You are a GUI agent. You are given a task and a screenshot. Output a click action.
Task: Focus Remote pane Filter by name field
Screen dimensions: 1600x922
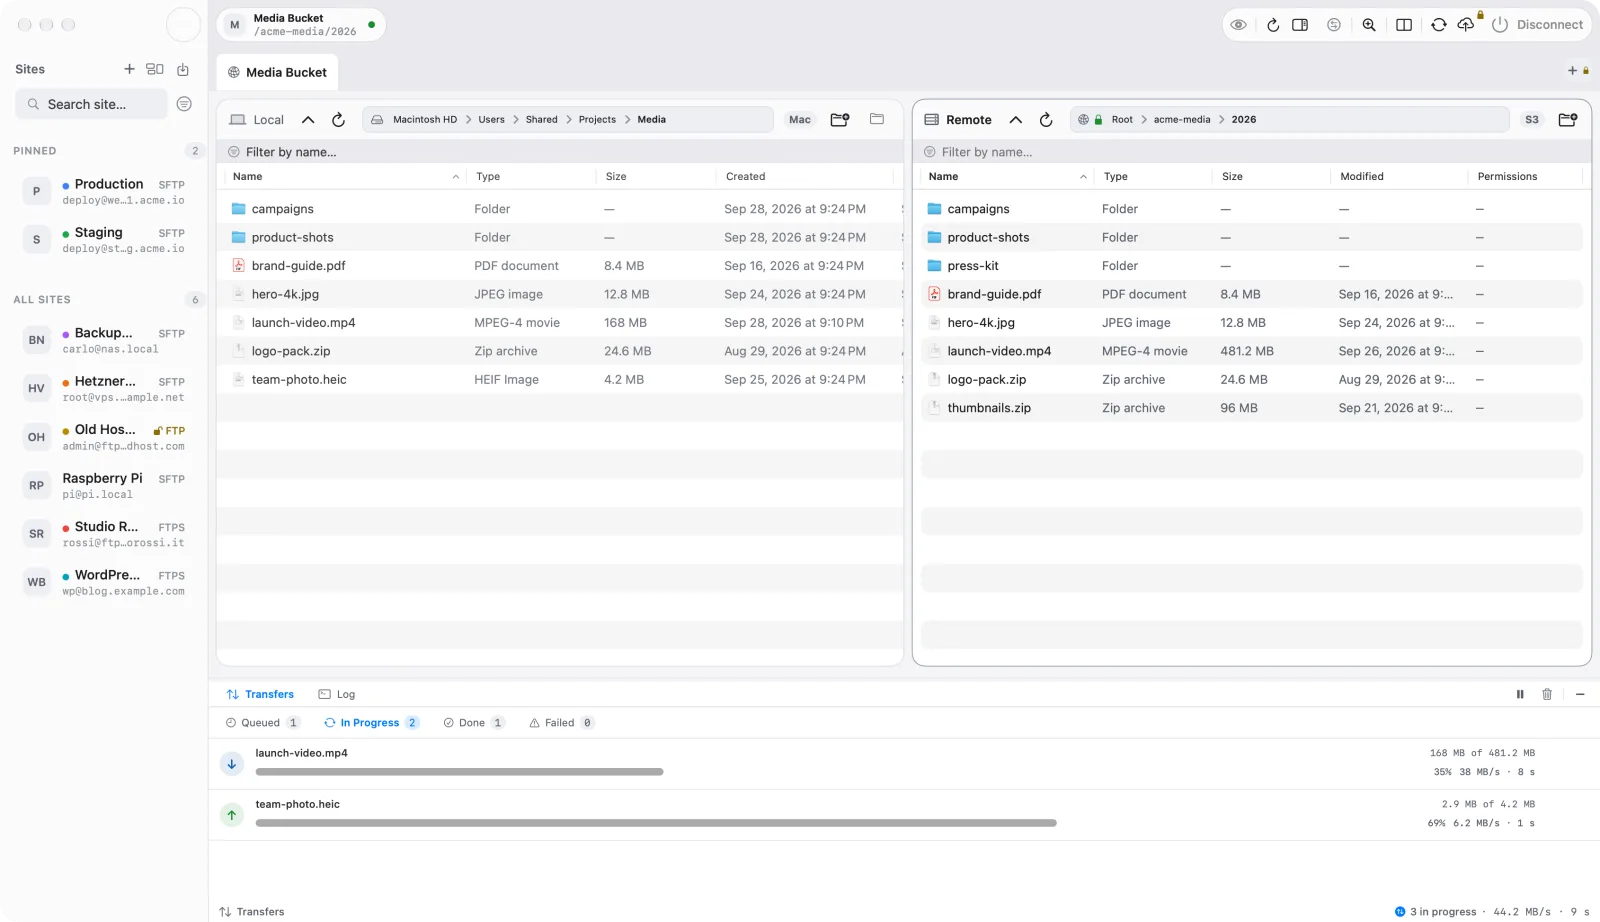click(1252, 152)
